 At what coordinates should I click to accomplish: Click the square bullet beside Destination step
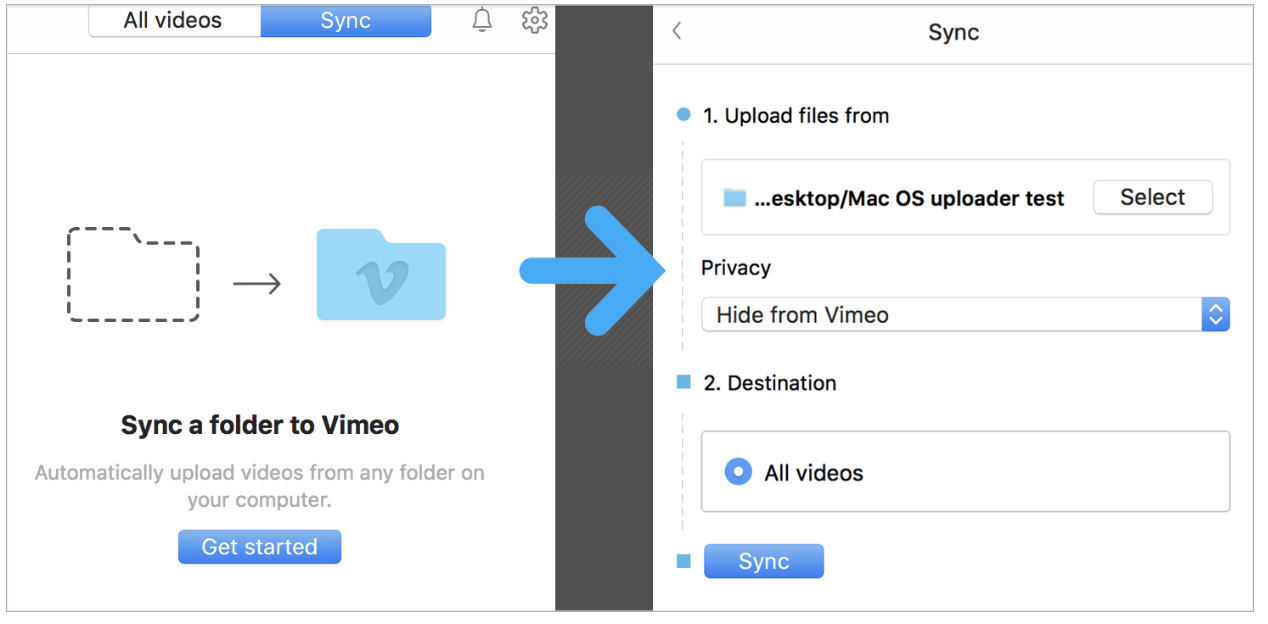click(x=684, y=382)
